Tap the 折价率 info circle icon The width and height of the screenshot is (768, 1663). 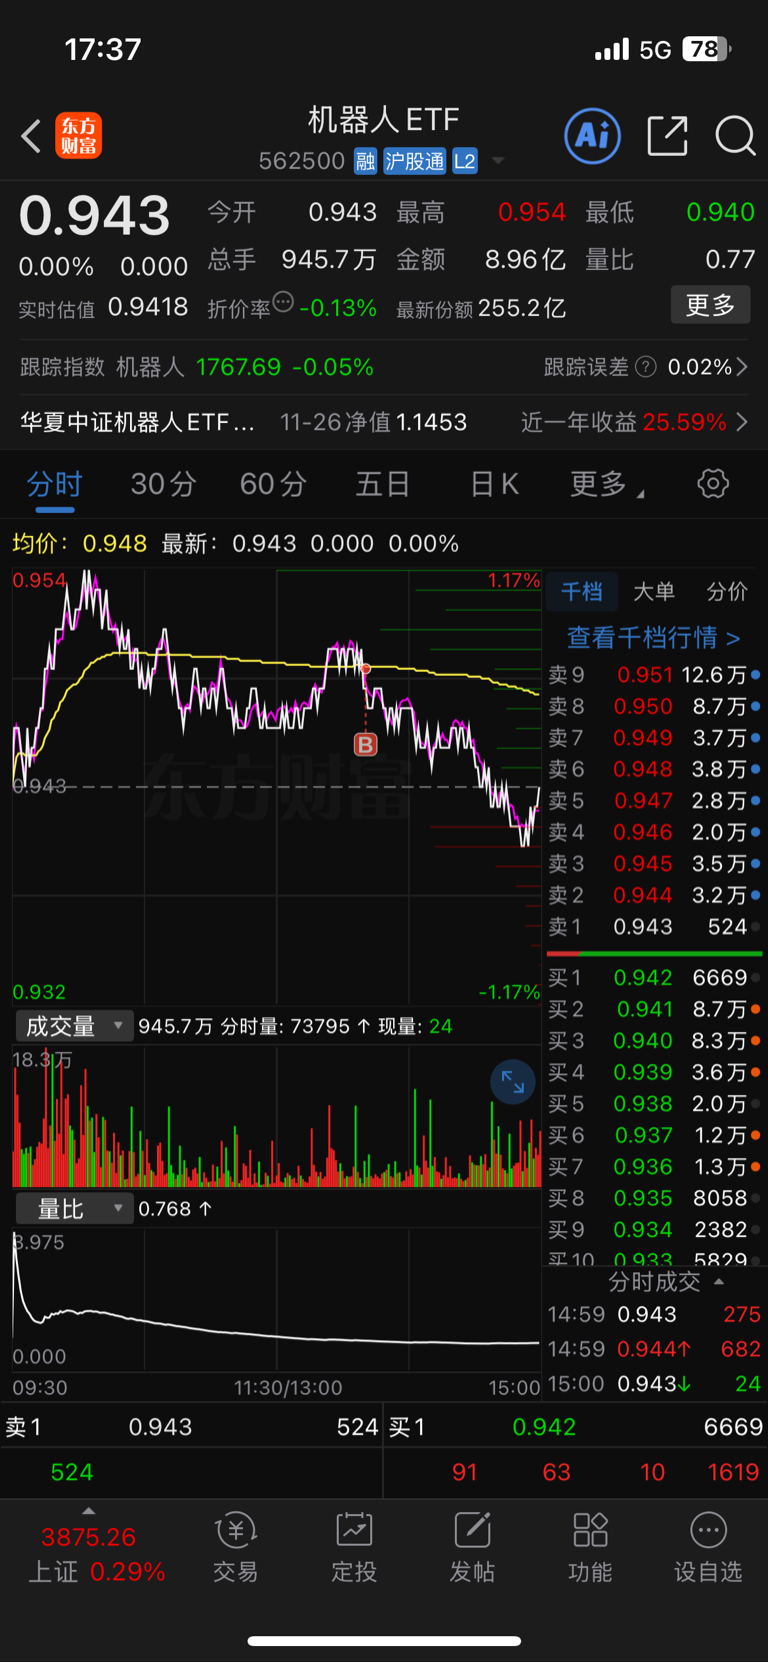click(283, 302)
